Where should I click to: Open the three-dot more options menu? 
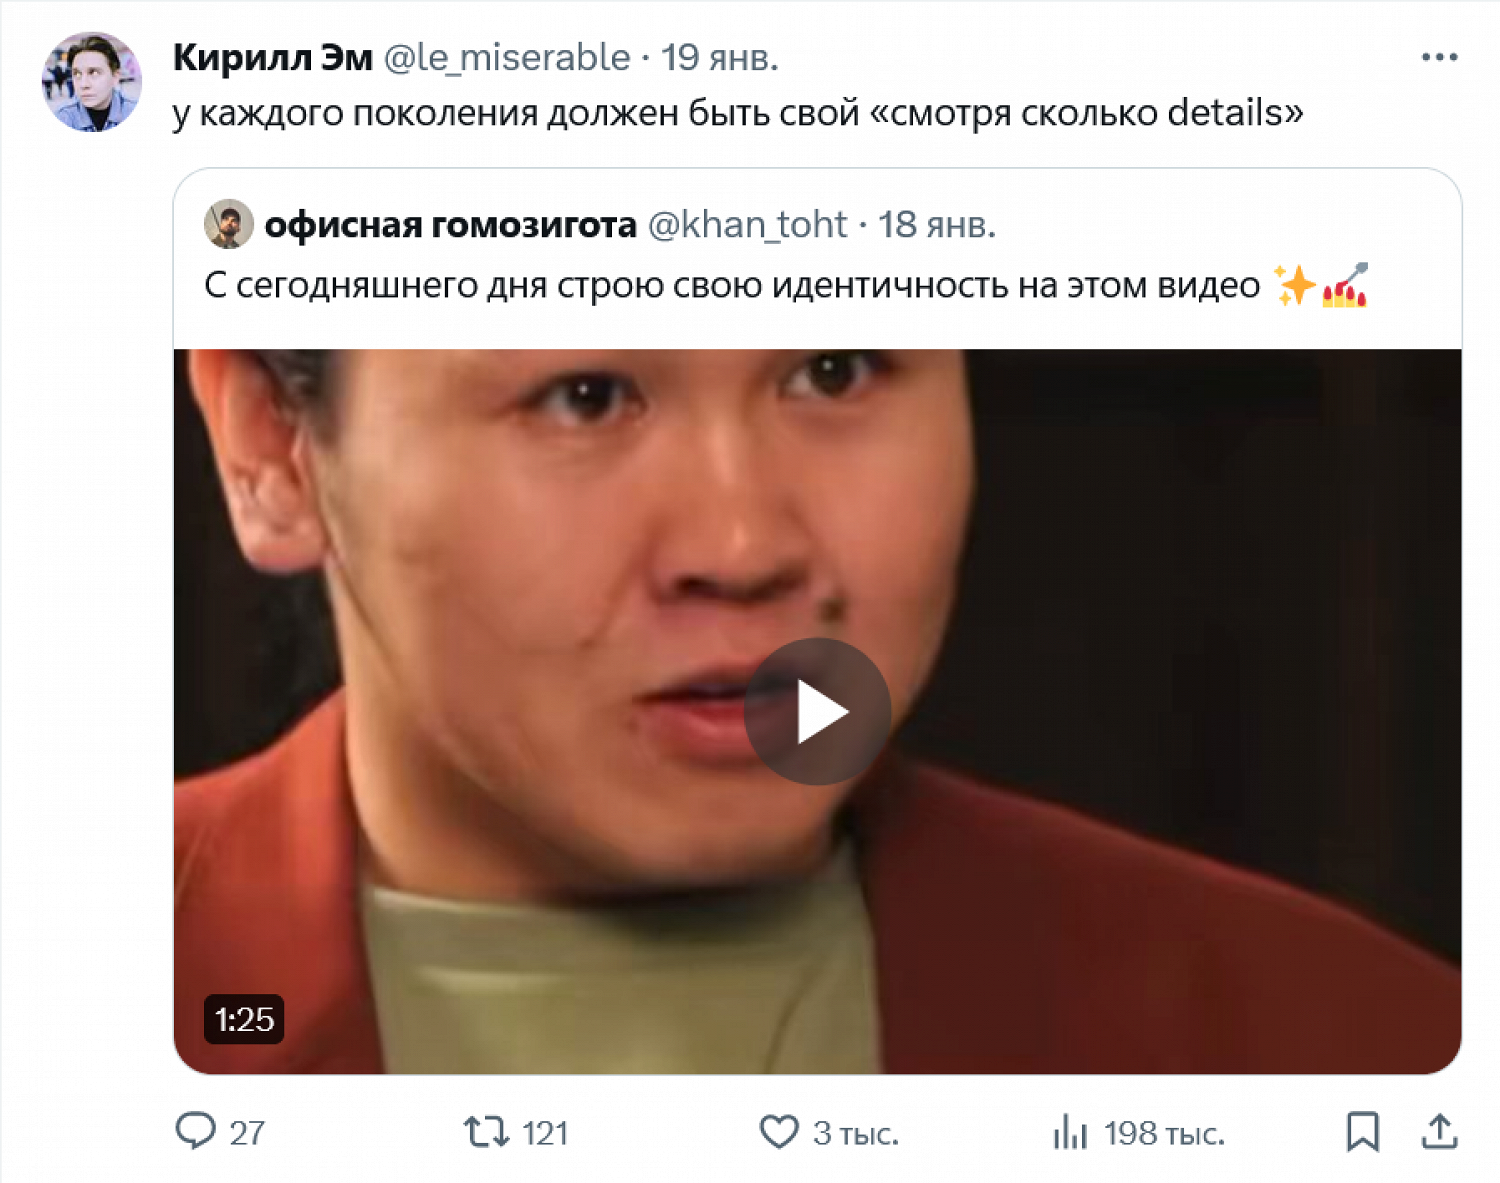click(x=1439, y=58)
